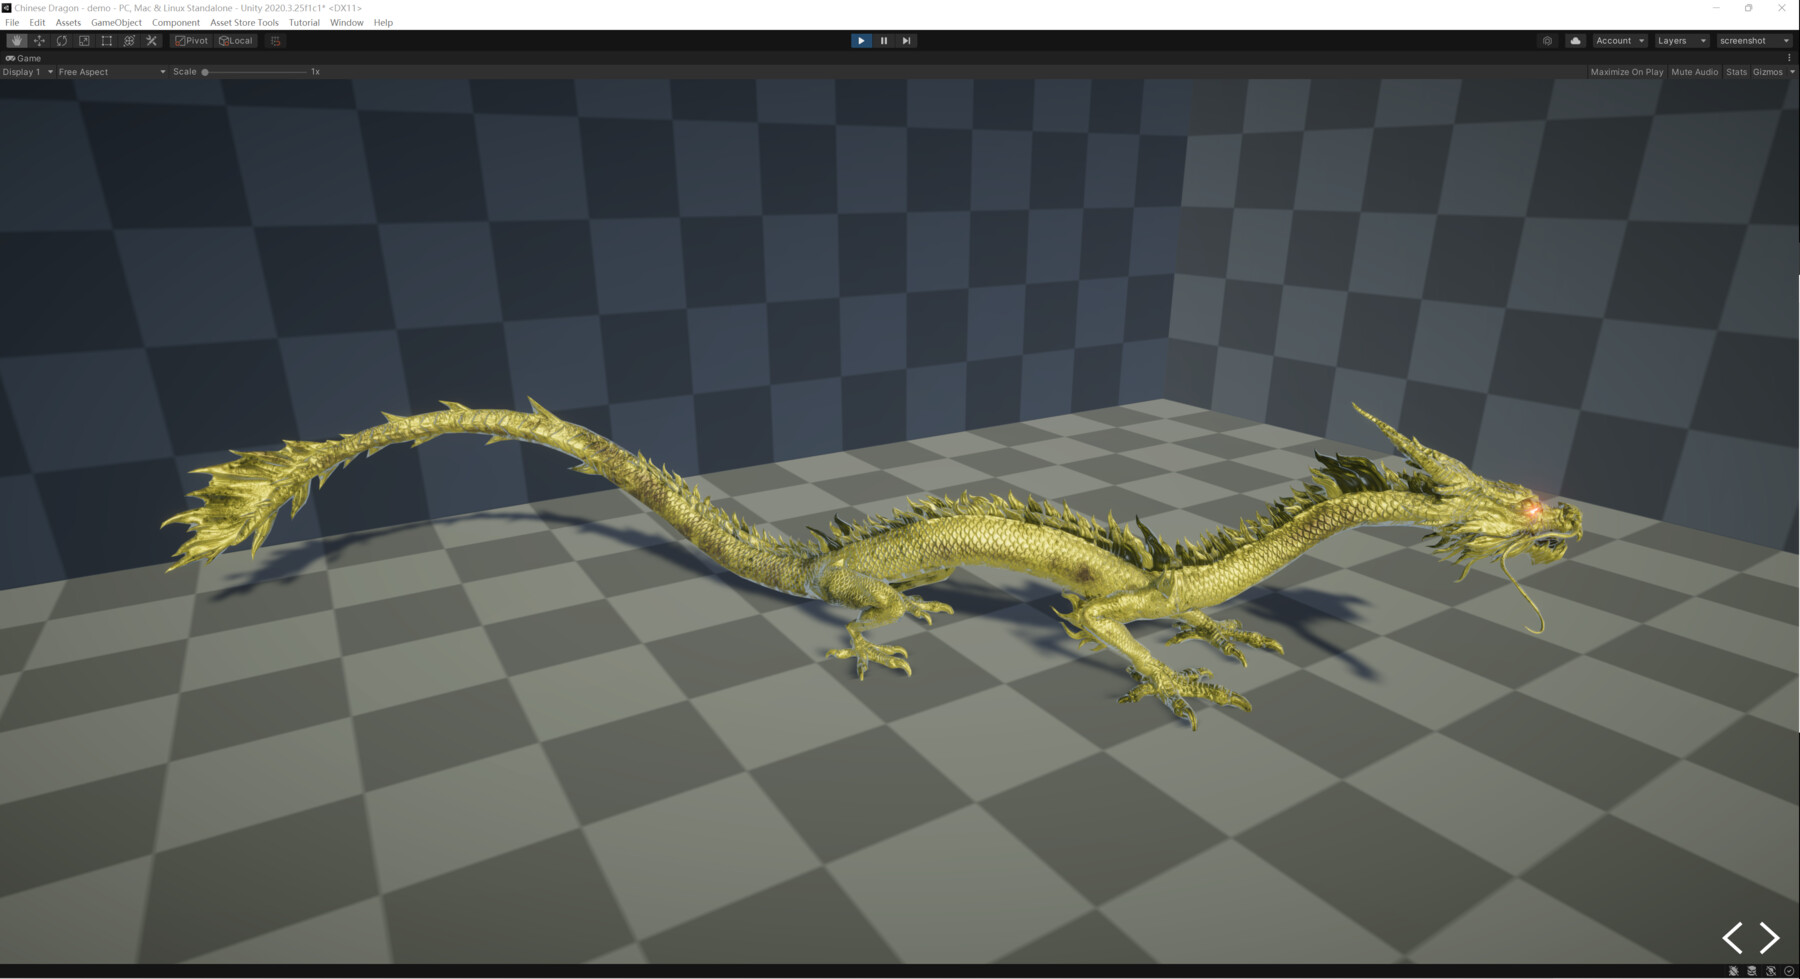Screen dimensions: 1800x979
Task: Open the Account dropdown
Action: pyautogui.click(x=1620, y=41)
